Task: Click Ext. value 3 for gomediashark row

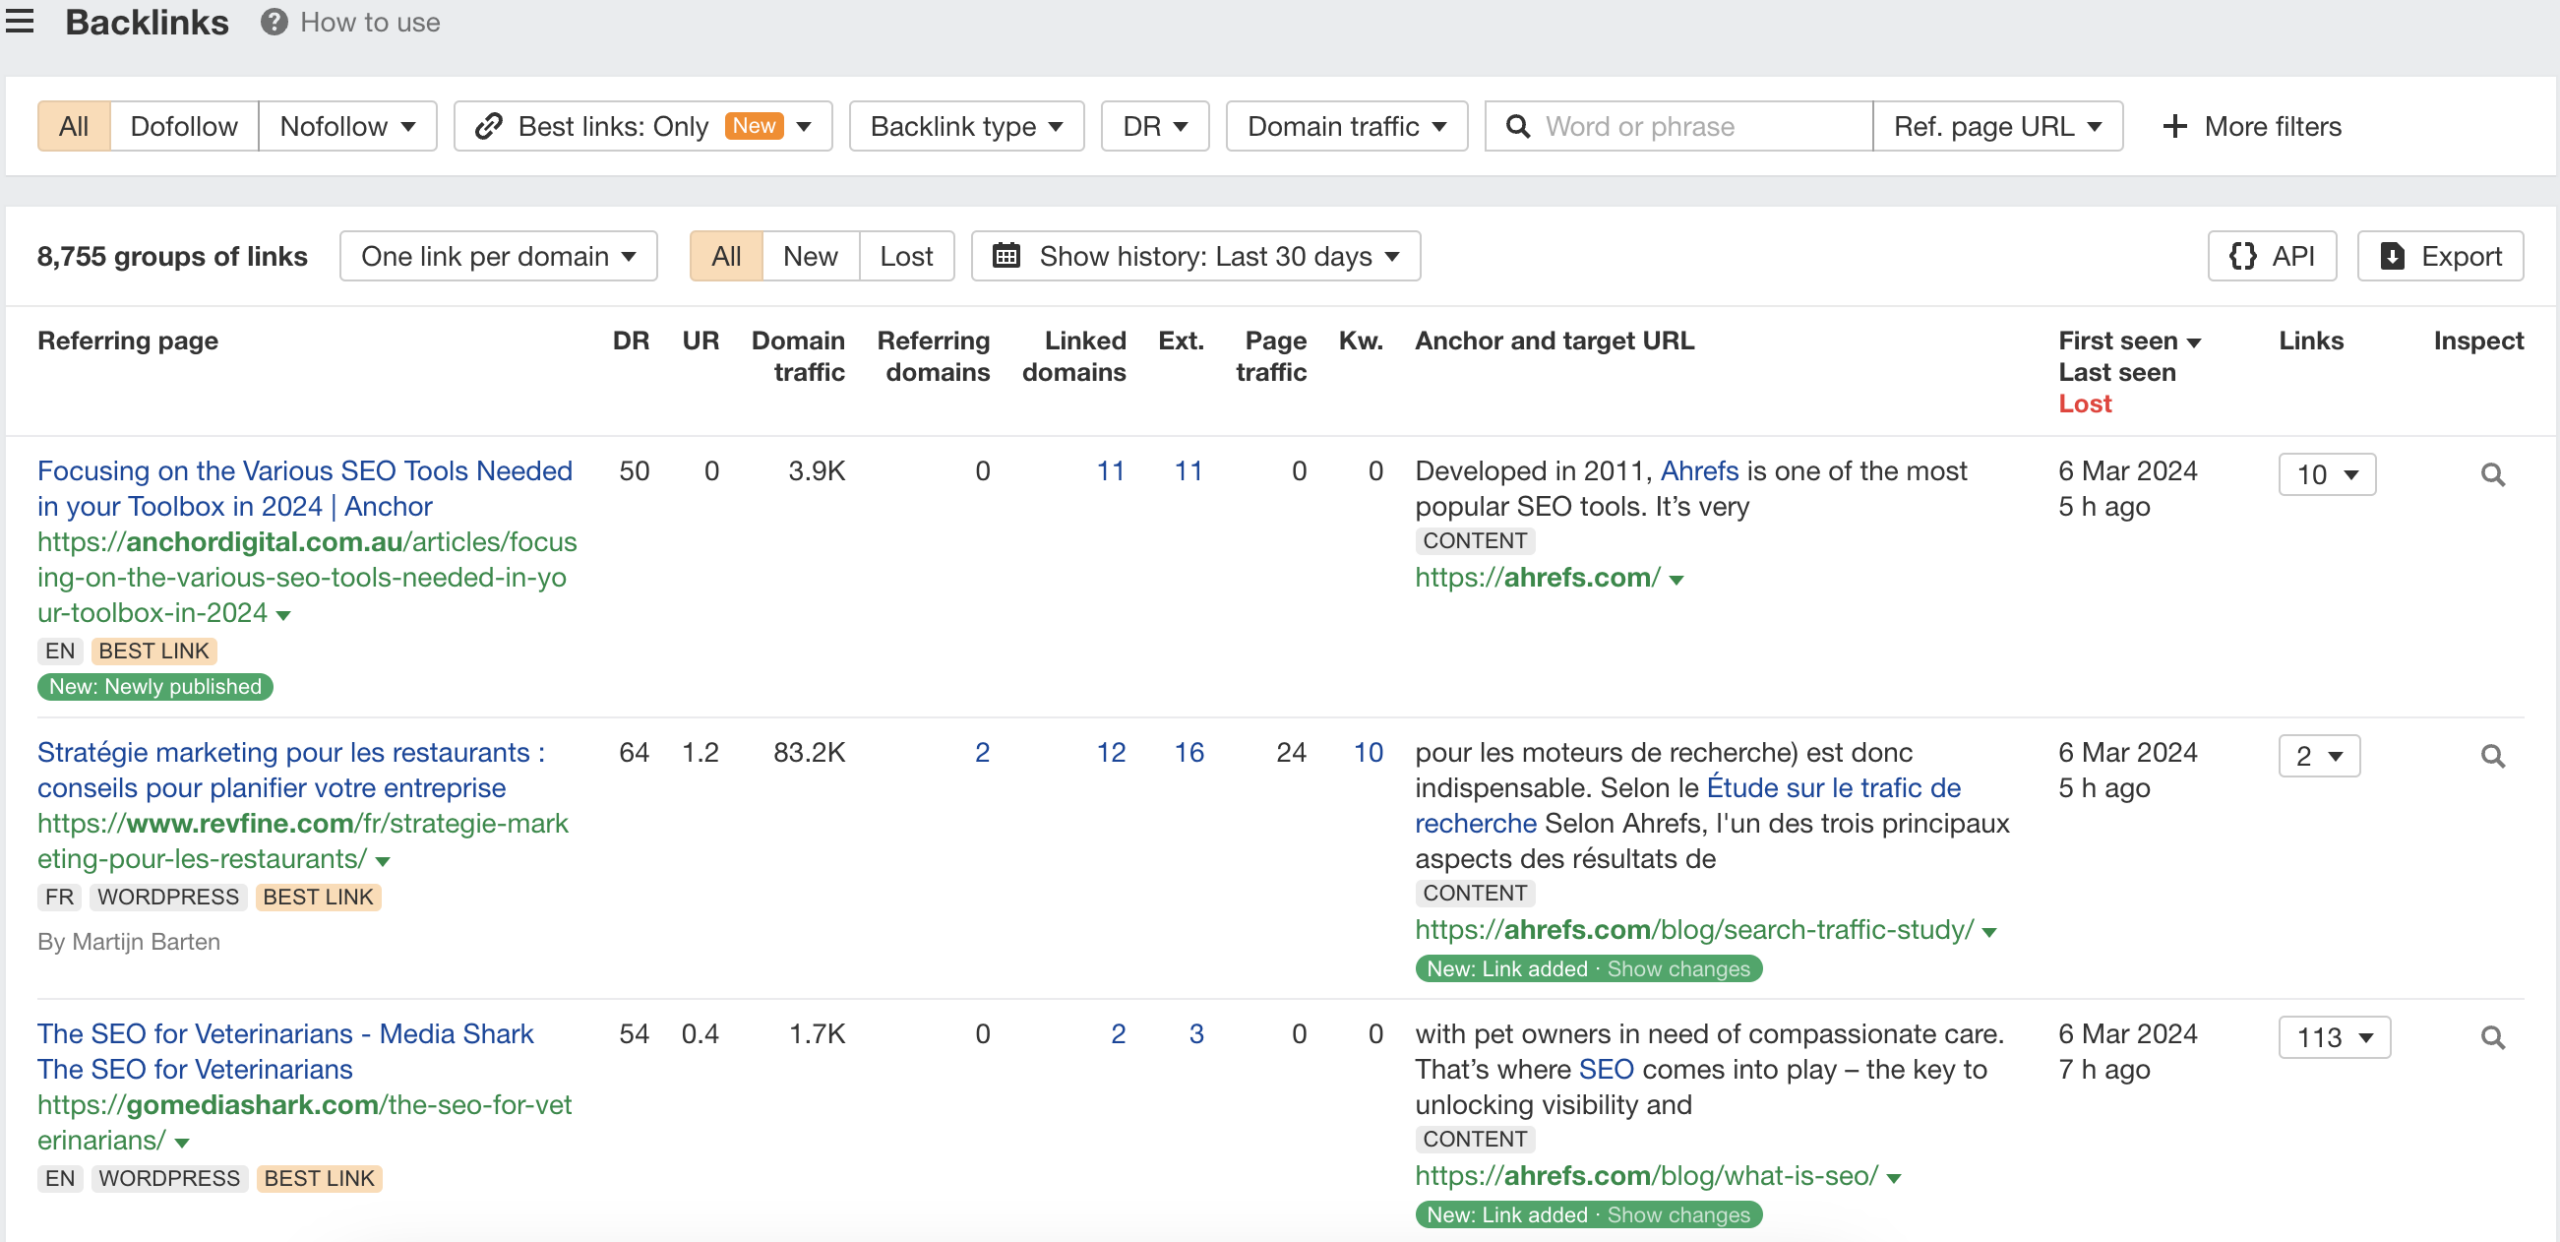Action: coord(1196,1033)
